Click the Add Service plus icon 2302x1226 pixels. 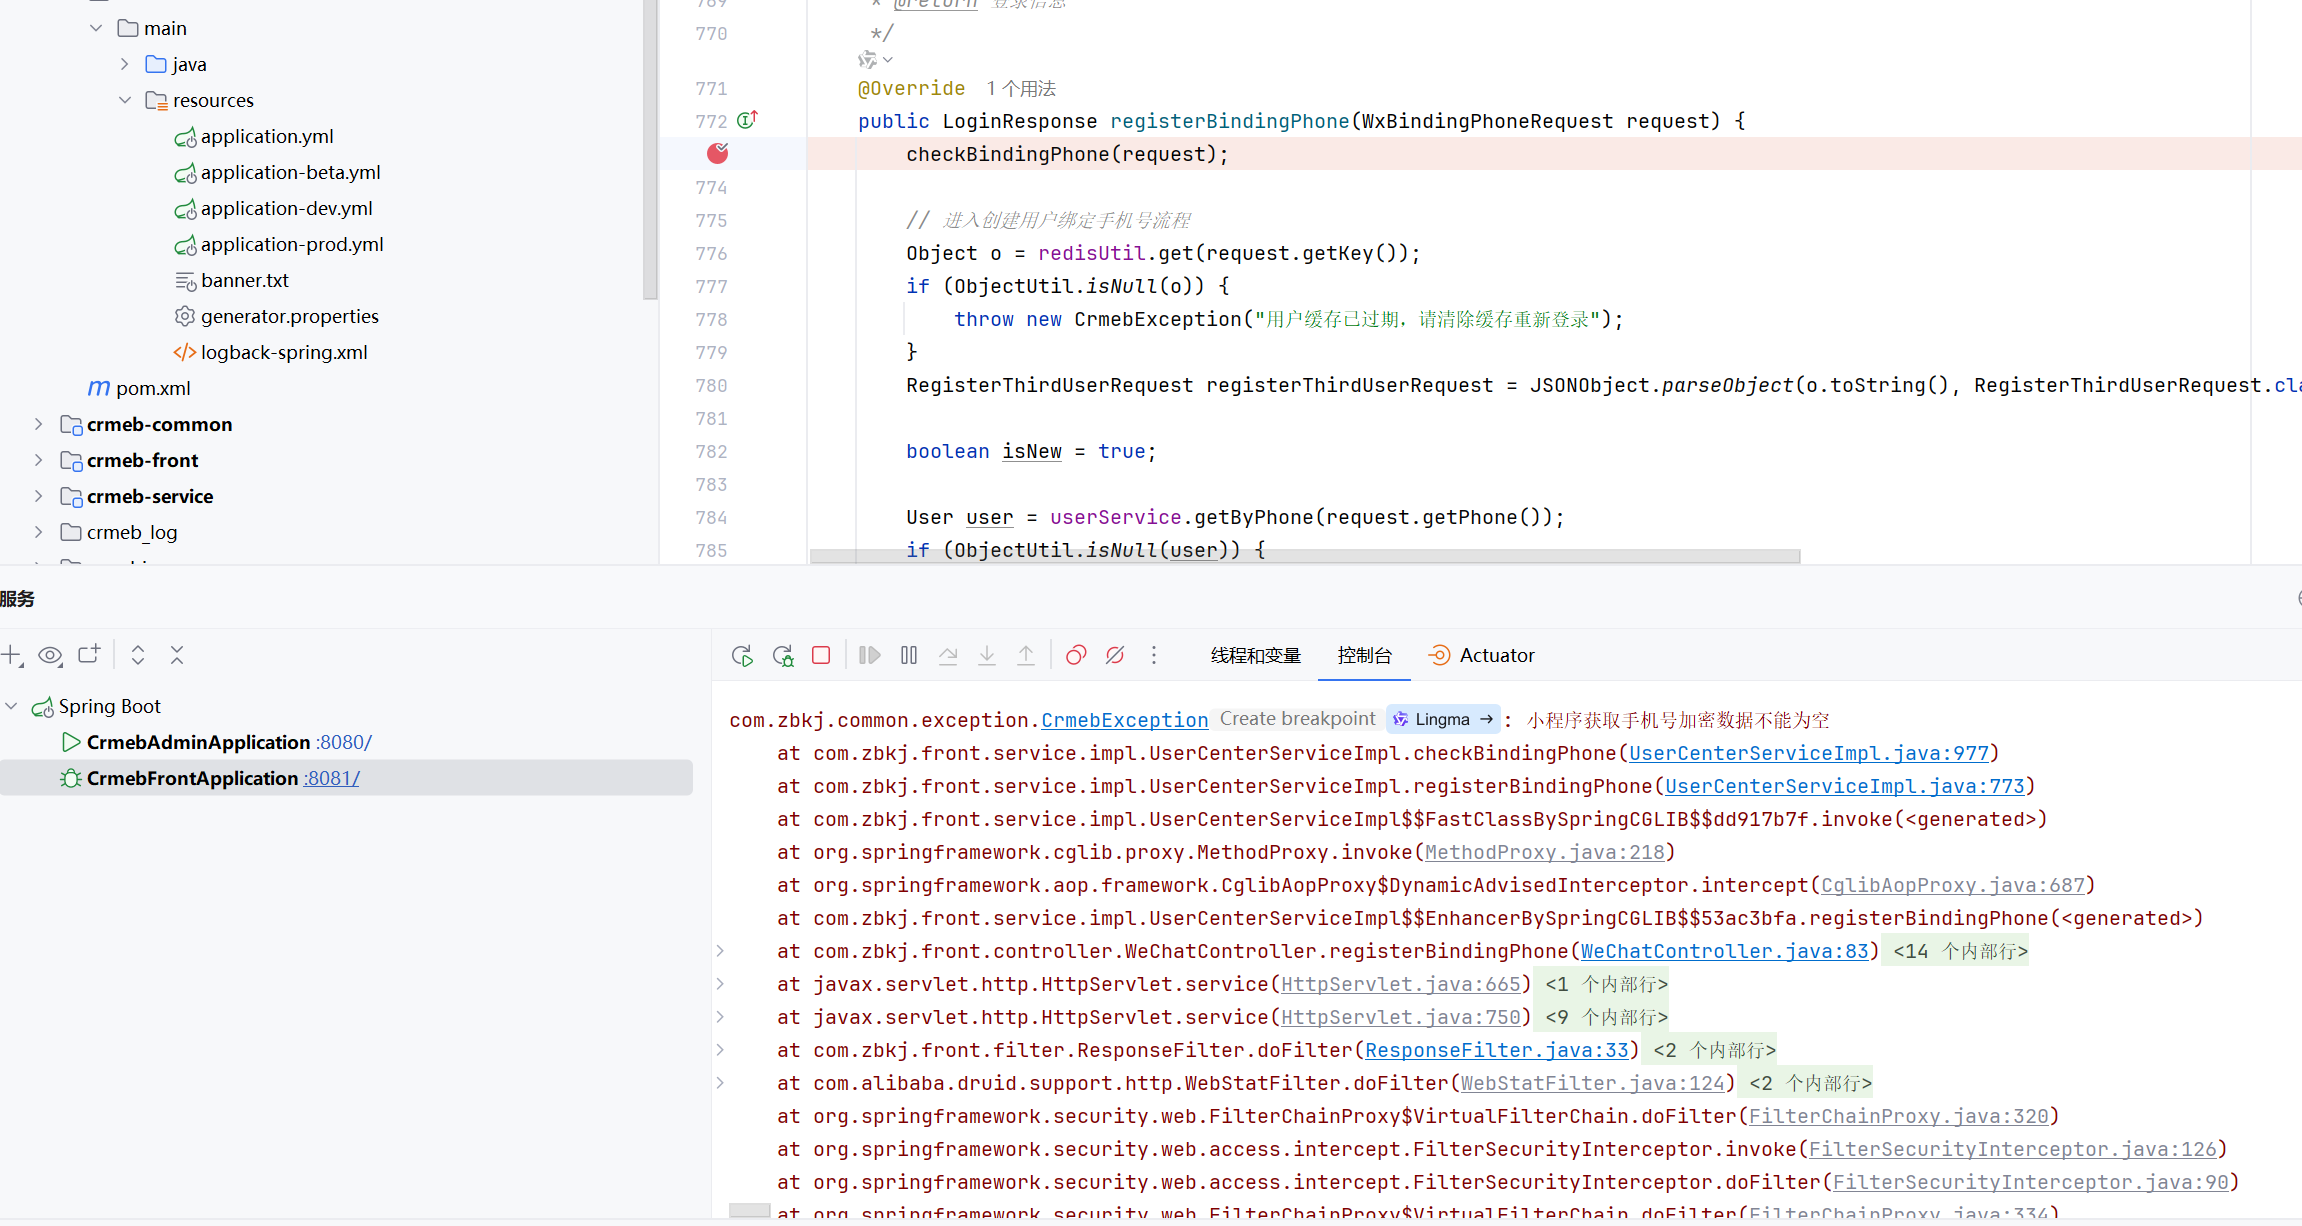[12, 656]
